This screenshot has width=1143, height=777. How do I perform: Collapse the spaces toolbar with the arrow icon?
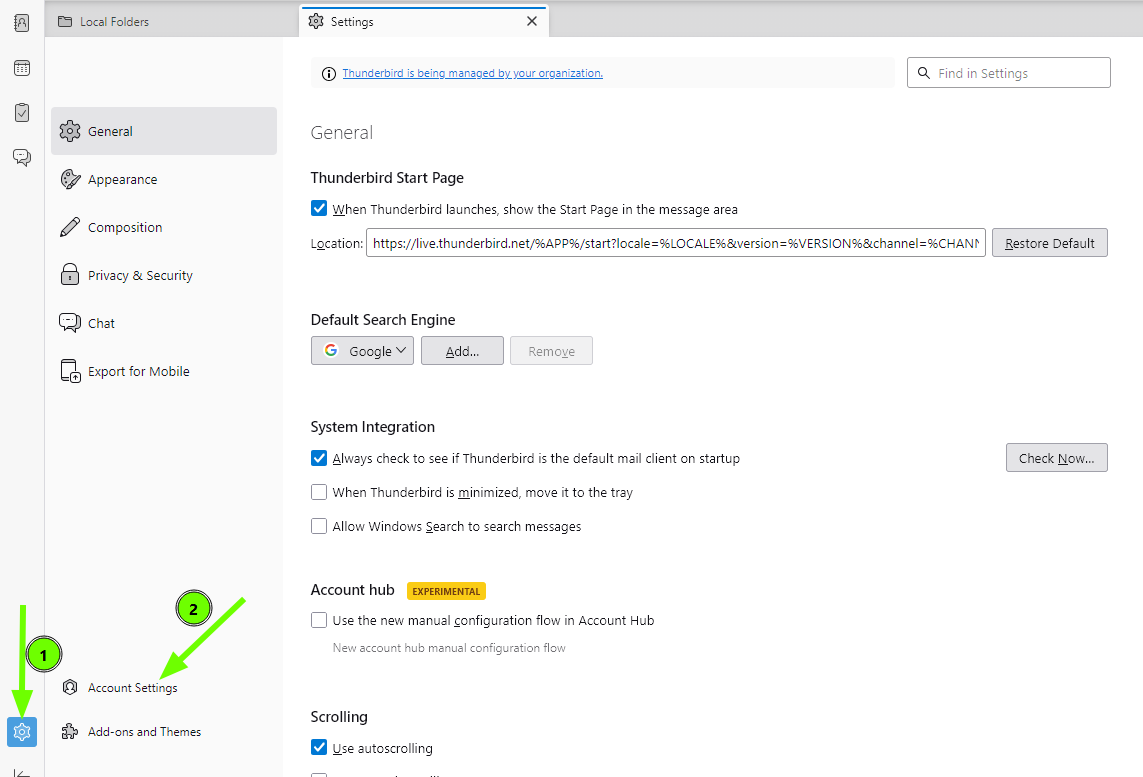[22, 773]
